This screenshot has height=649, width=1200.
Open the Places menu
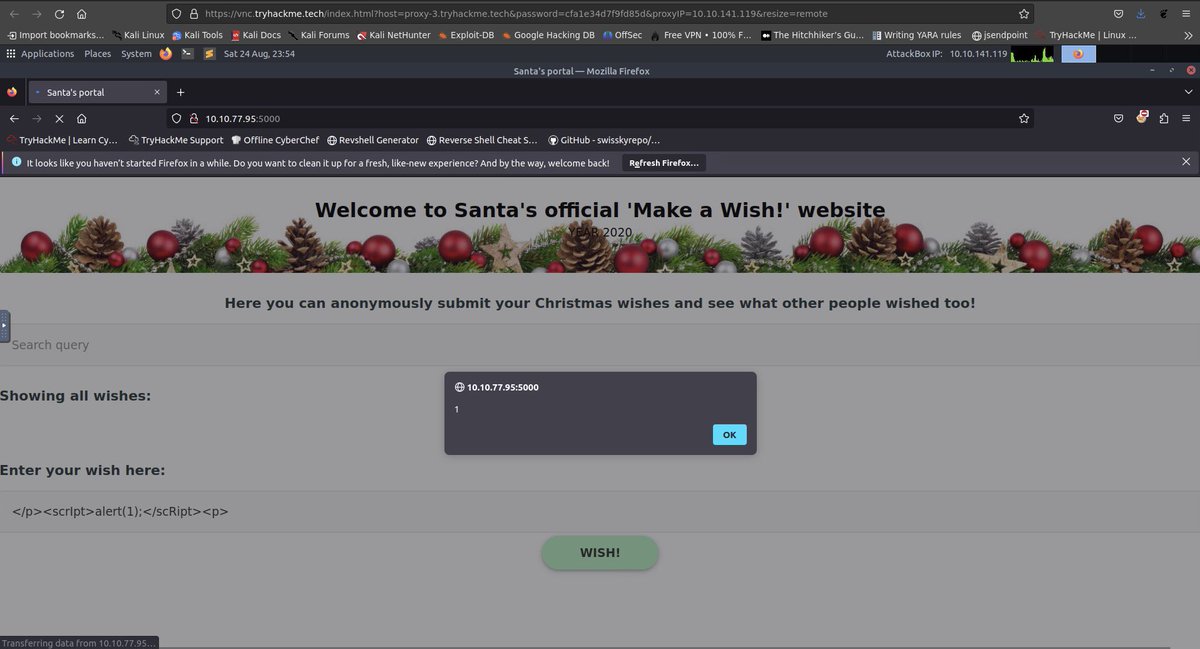[x=98, y=54]
